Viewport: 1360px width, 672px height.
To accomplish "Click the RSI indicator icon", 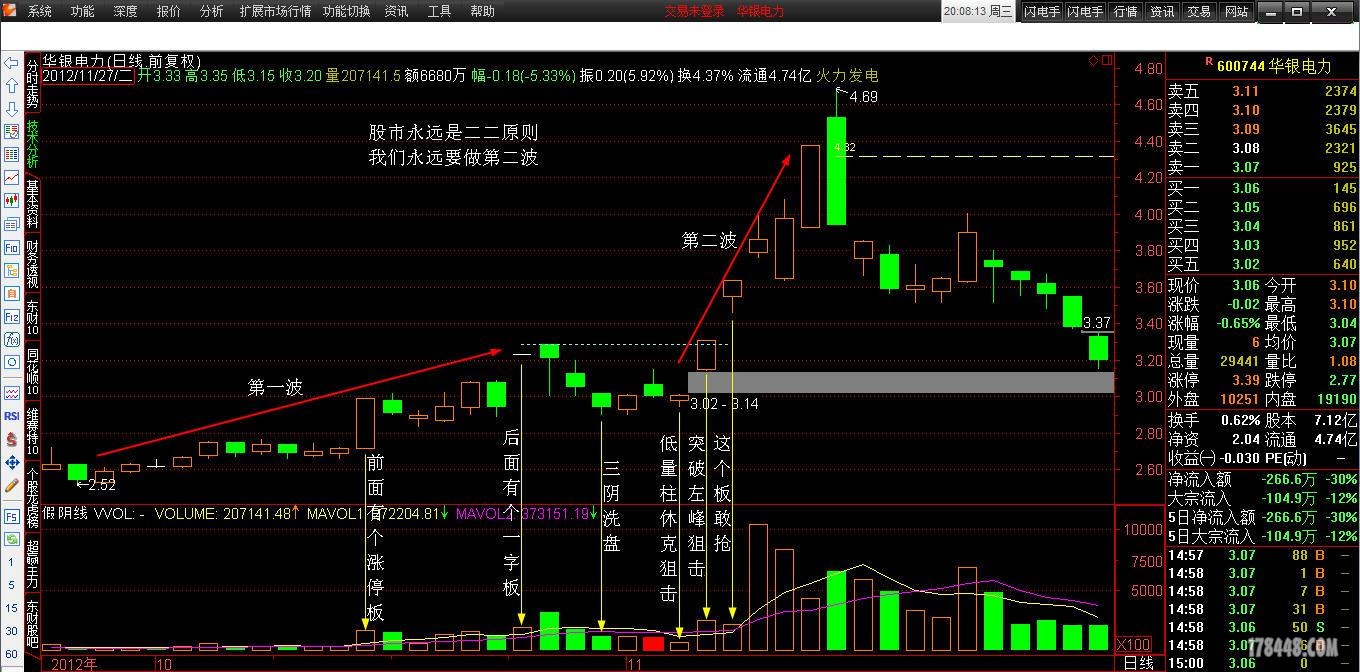I will pyautogui.click(x=12, y=416).
